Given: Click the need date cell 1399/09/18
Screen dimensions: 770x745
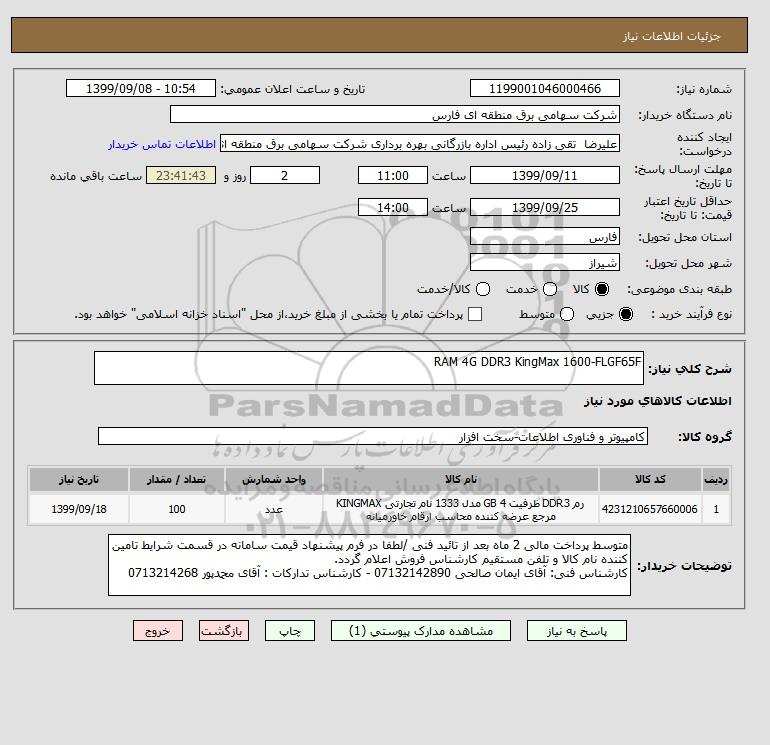Looking at the screenshot, I should point(79,509).
